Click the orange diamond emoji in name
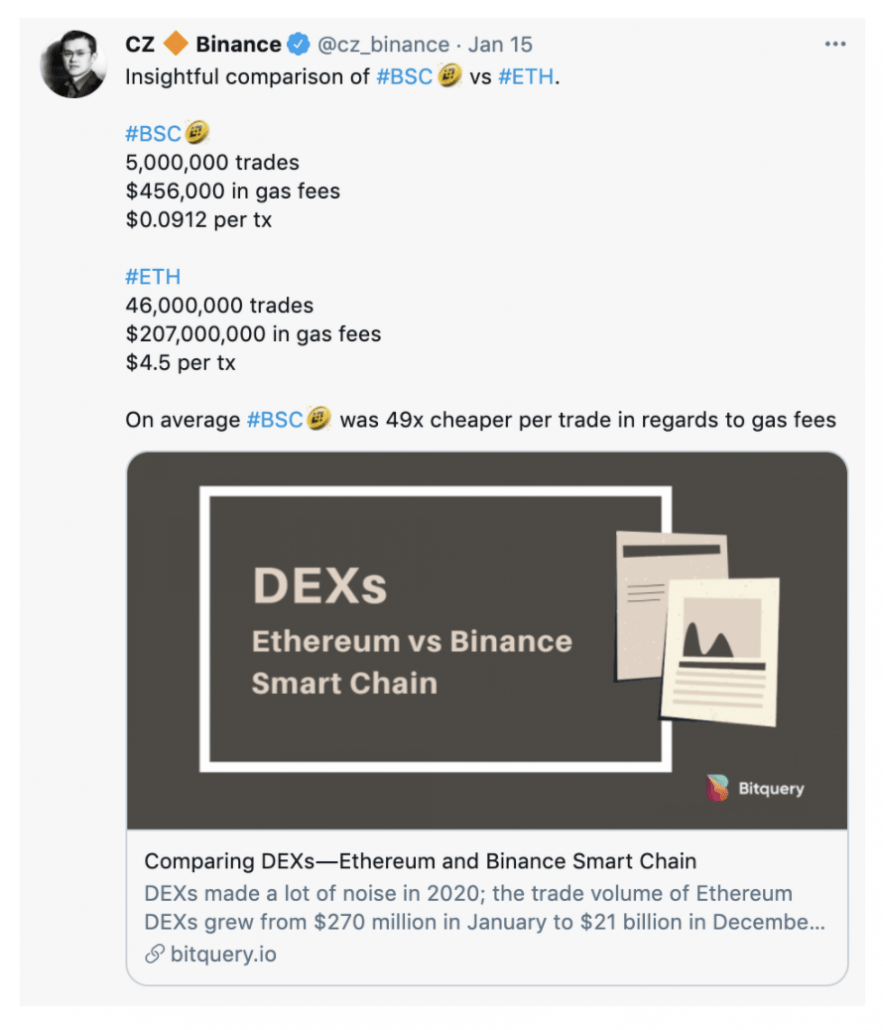Viewport: 883px width, 1030px height. point(175,44)
